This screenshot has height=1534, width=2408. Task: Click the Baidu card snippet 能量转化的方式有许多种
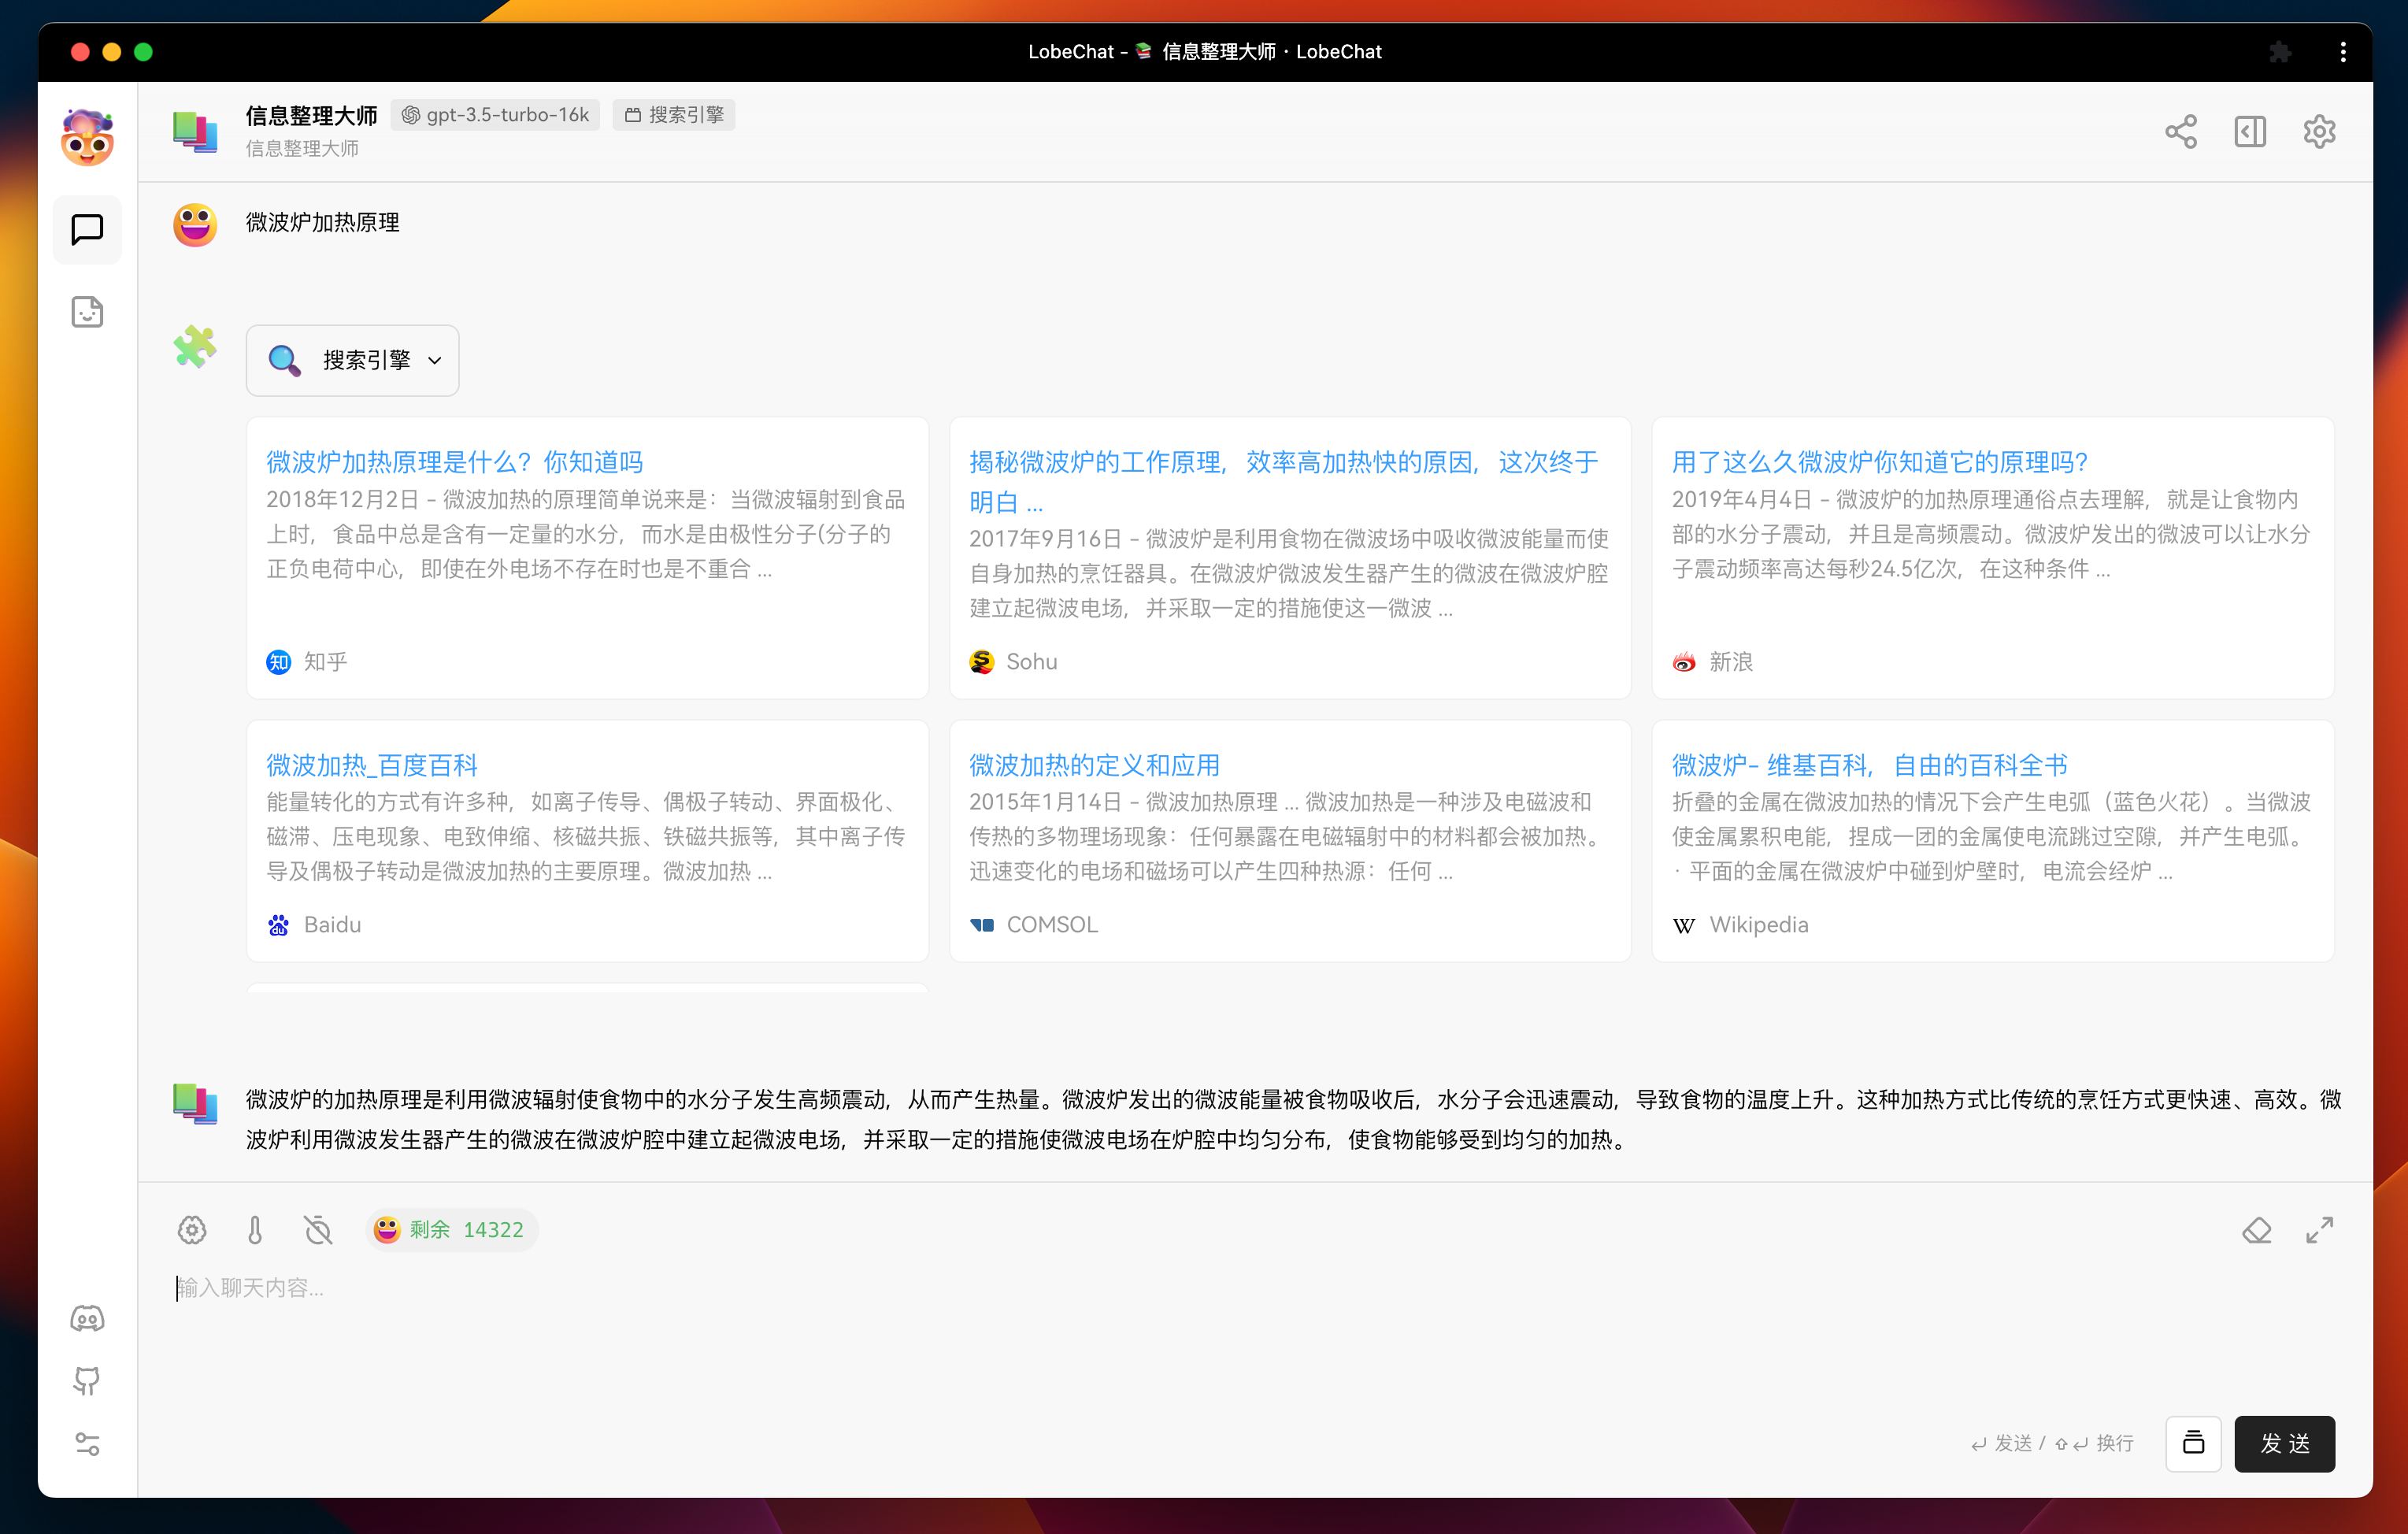(x=587, y=836)
